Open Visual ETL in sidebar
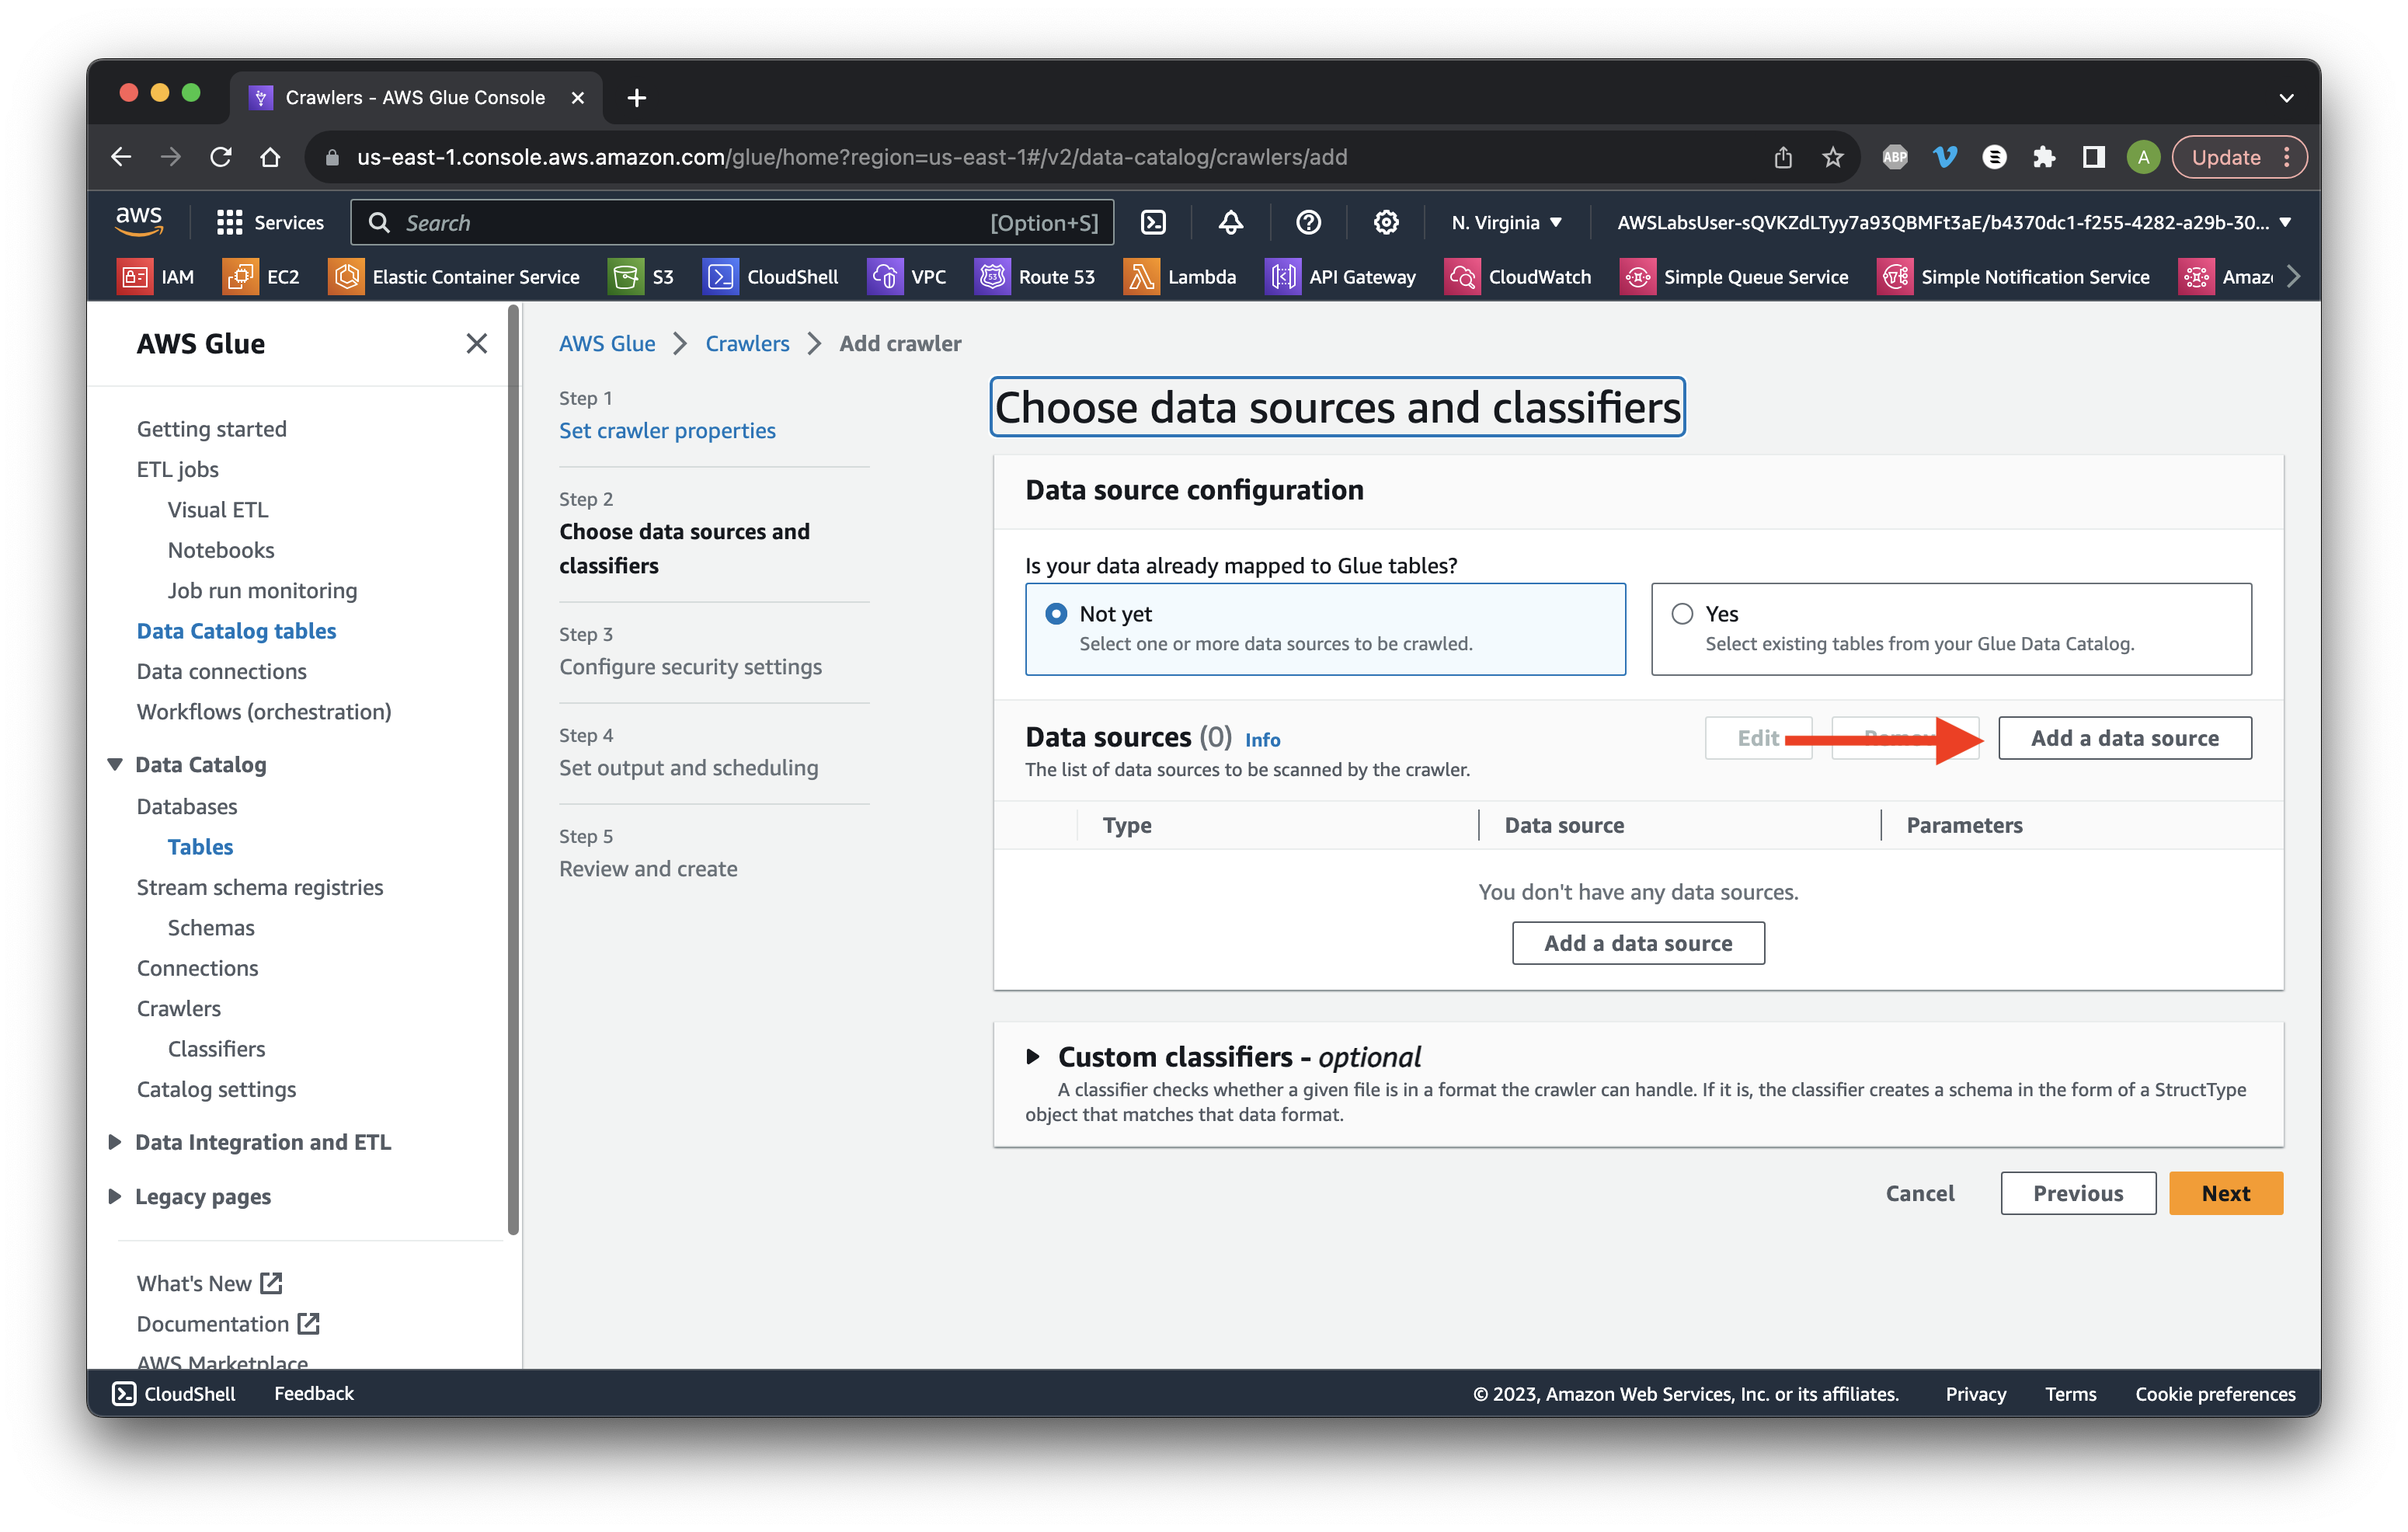Viewport: 2408px width, 1532px height. 218,510
